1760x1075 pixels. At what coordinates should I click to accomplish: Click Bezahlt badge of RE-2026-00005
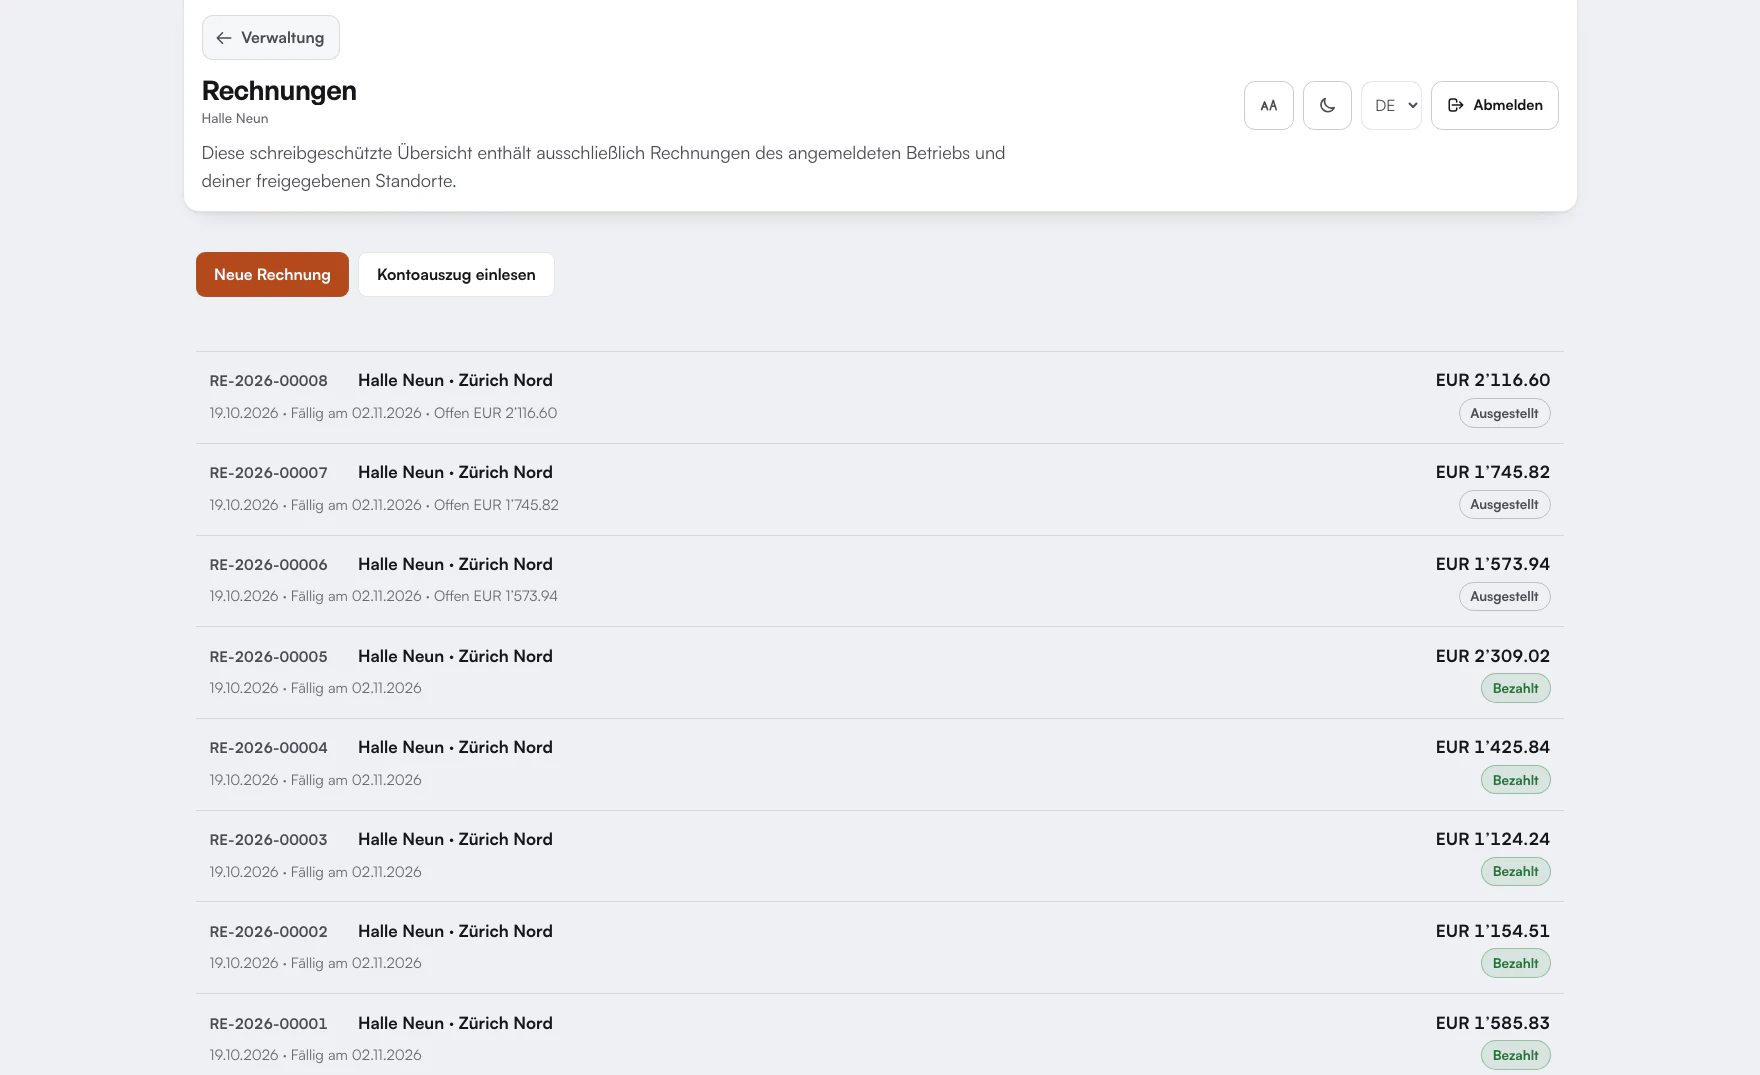1515,688
